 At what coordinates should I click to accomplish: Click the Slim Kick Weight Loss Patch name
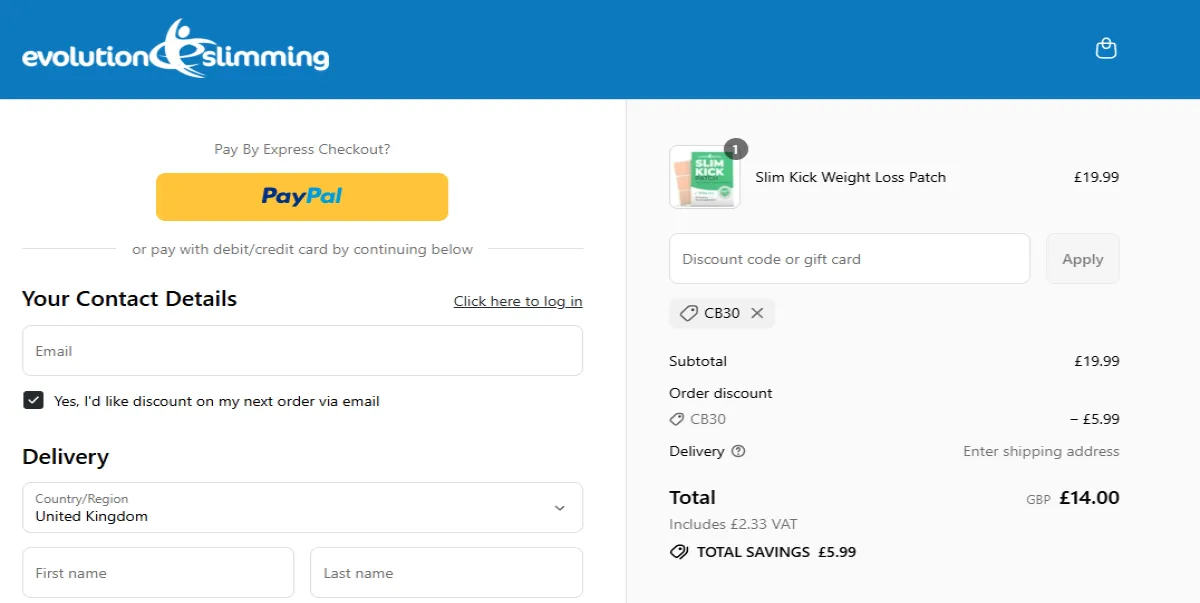pyautogui.click(x=850, y=177)
